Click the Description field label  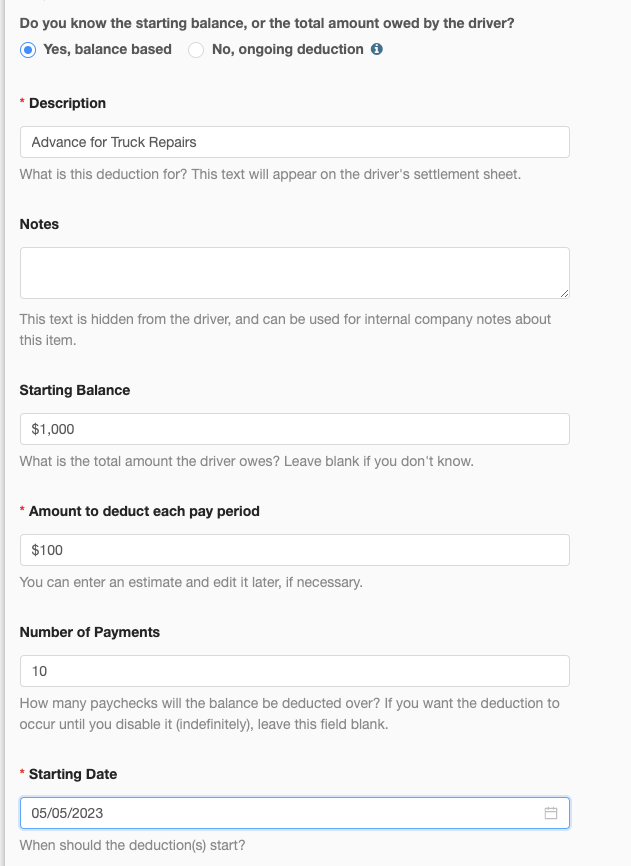(x=67, y=103)
